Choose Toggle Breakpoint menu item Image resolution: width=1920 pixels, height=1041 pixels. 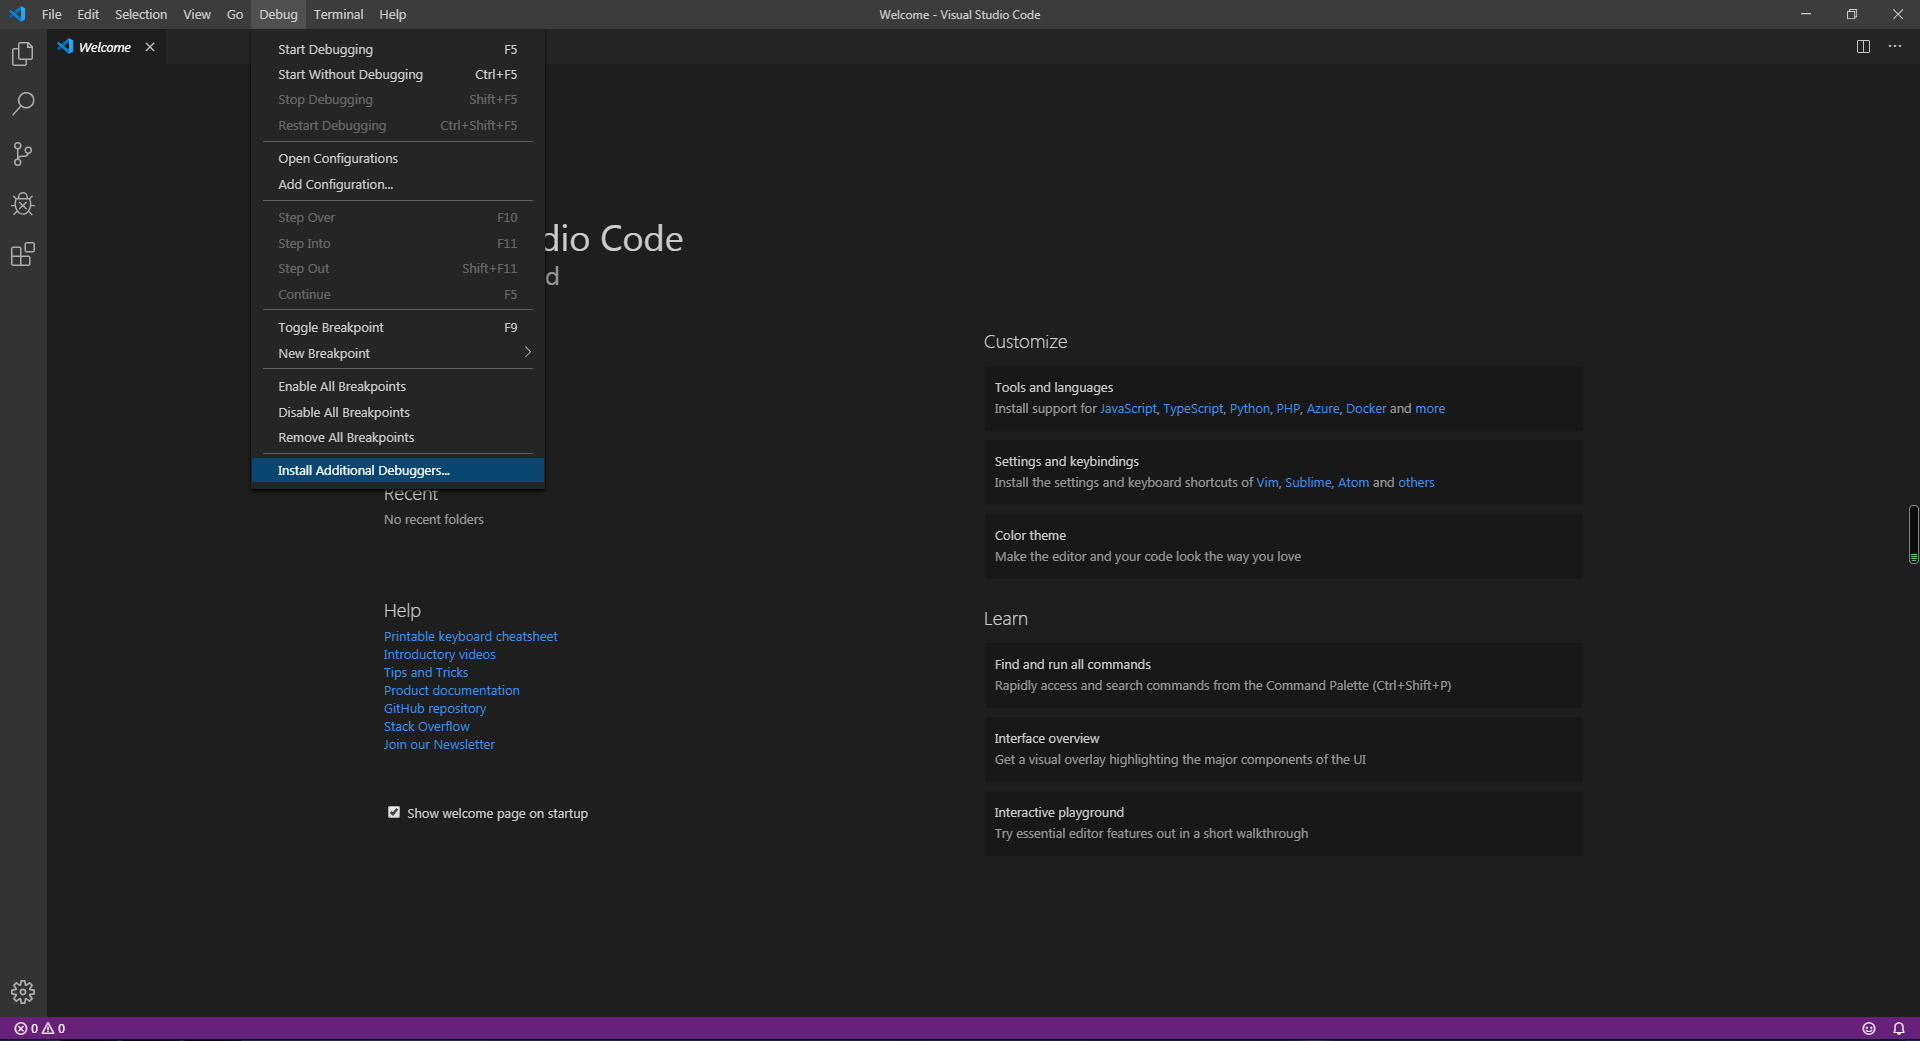click(x=398, y=327)
